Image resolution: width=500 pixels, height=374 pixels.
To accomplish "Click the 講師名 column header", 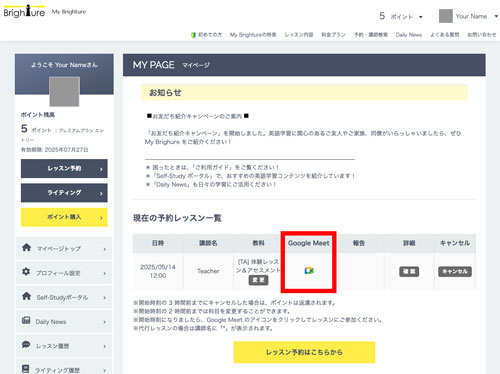I will 208,243.
